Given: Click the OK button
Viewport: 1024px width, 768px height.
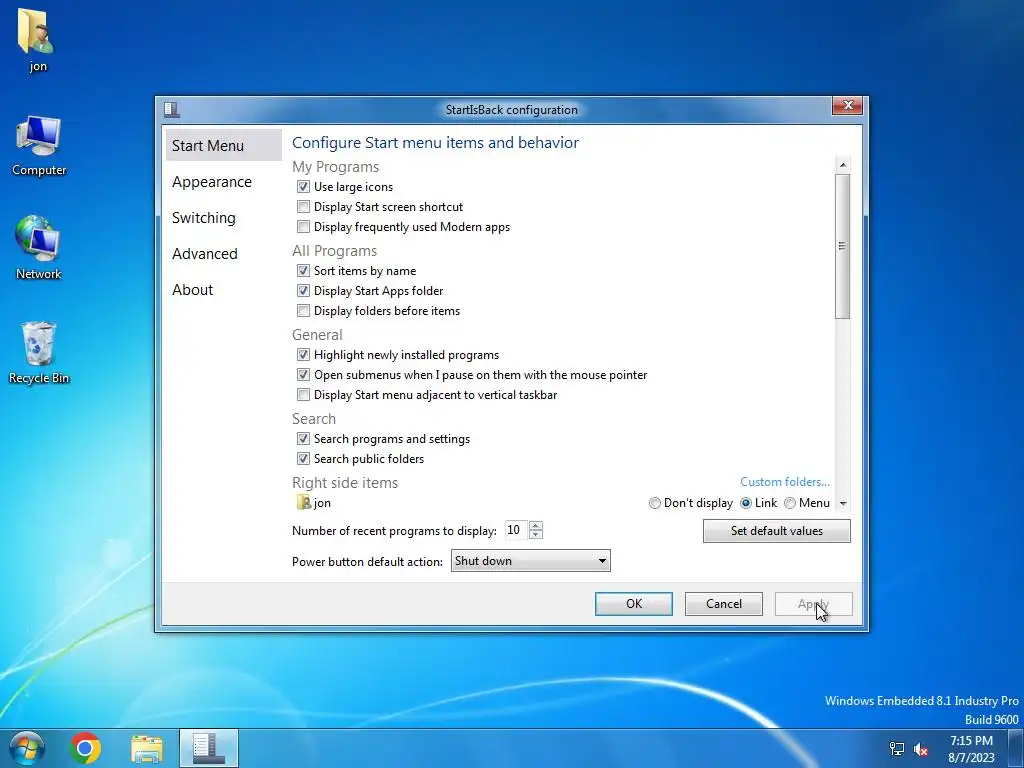Looking at the screenshot, I should 633,603.
